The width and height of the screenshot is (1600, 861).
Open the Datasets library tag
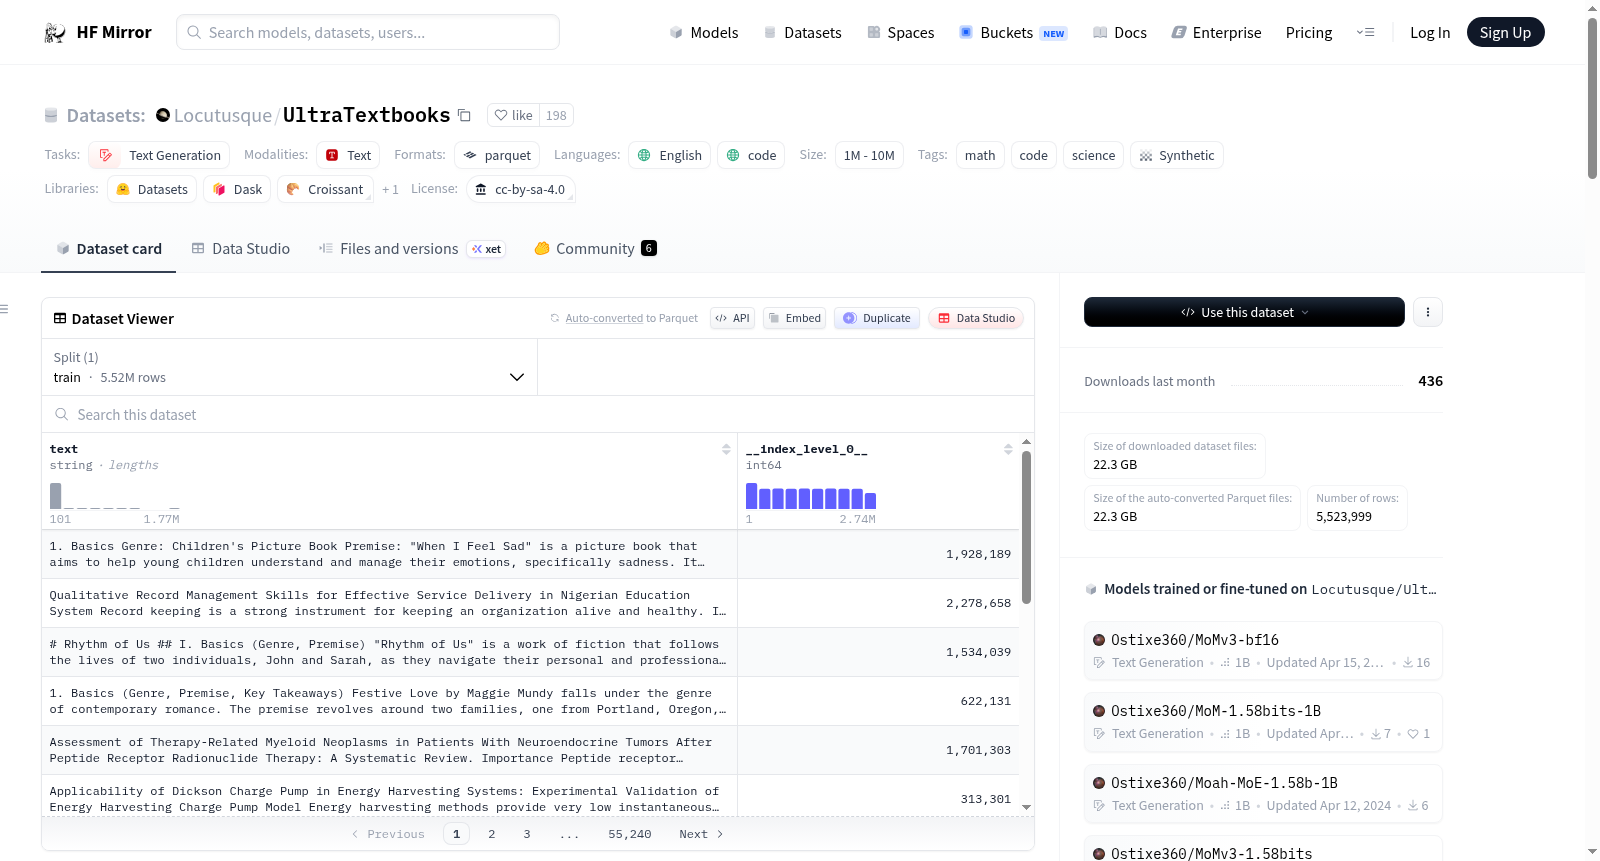tap(152, 189)
